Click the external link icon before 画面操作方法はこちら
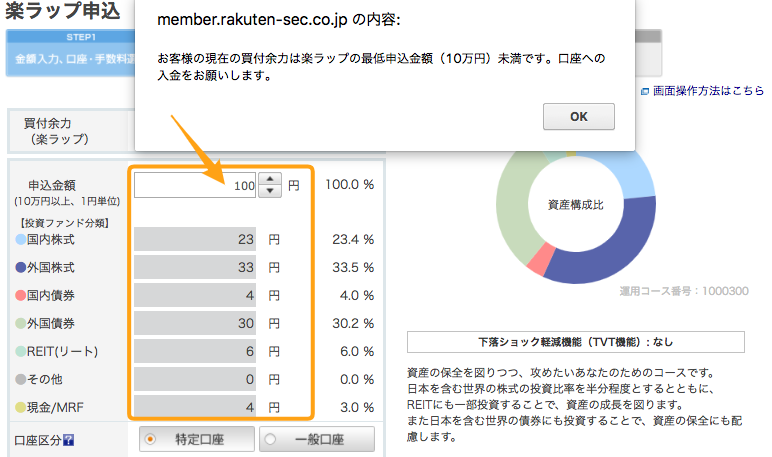772x457 pixels. click(x=644, y=92)
